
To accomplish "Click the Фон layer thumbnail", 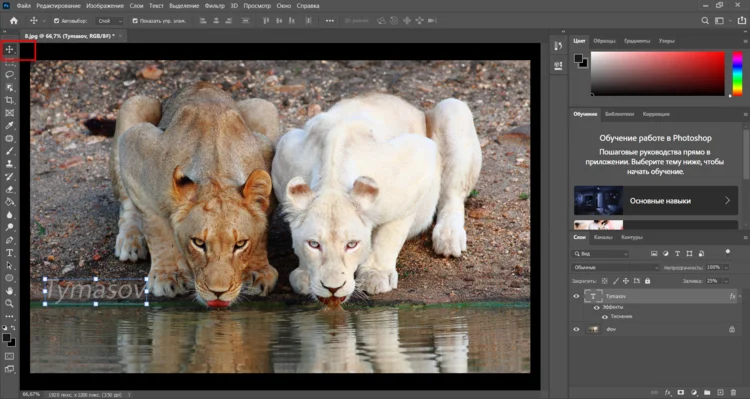I will pos(593,329).
